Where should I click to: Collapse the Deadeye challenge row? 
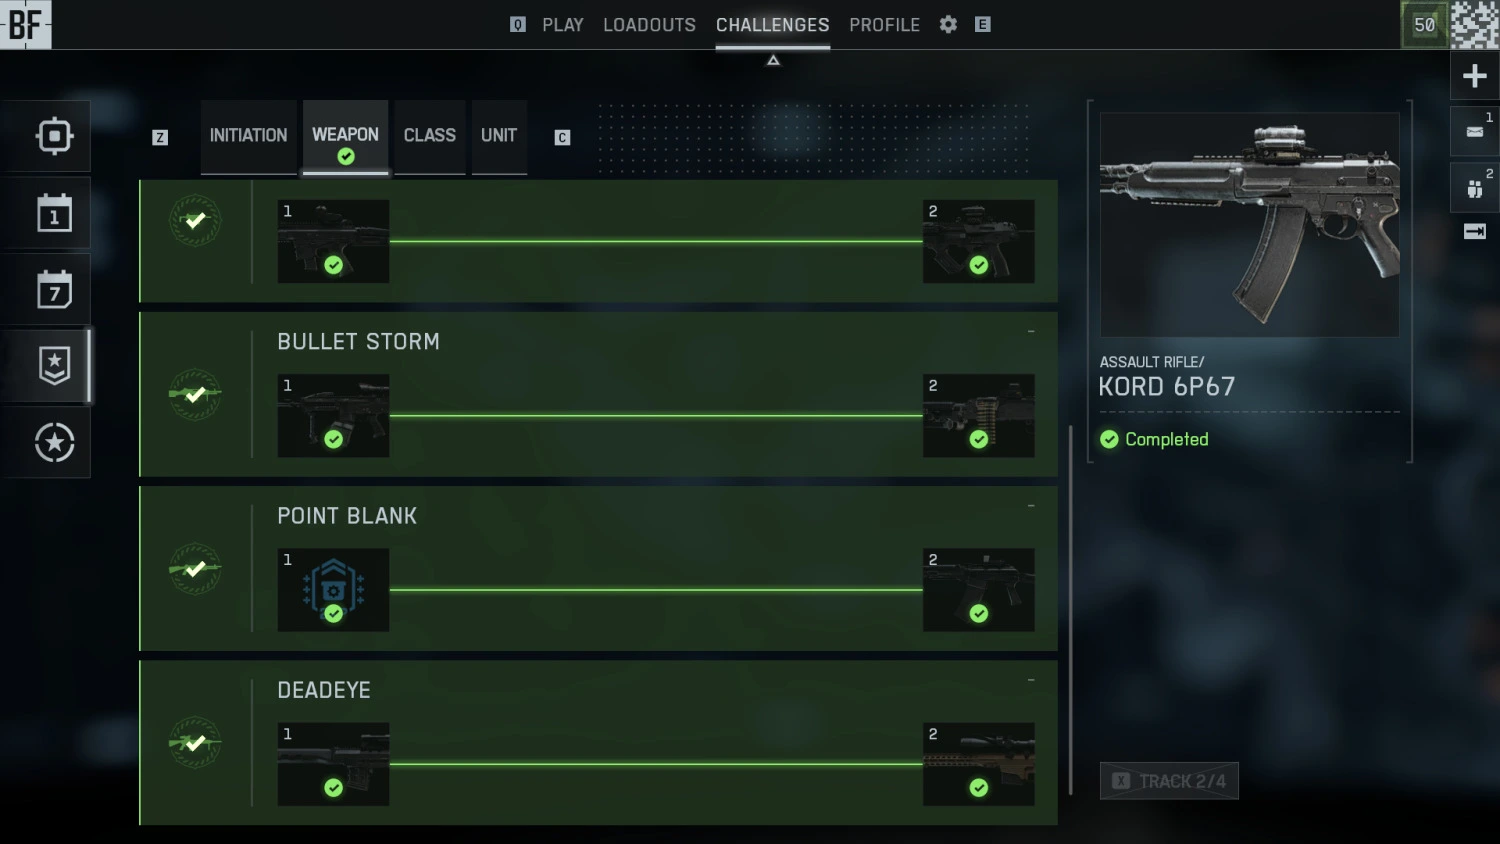(x=1031, y=680)
